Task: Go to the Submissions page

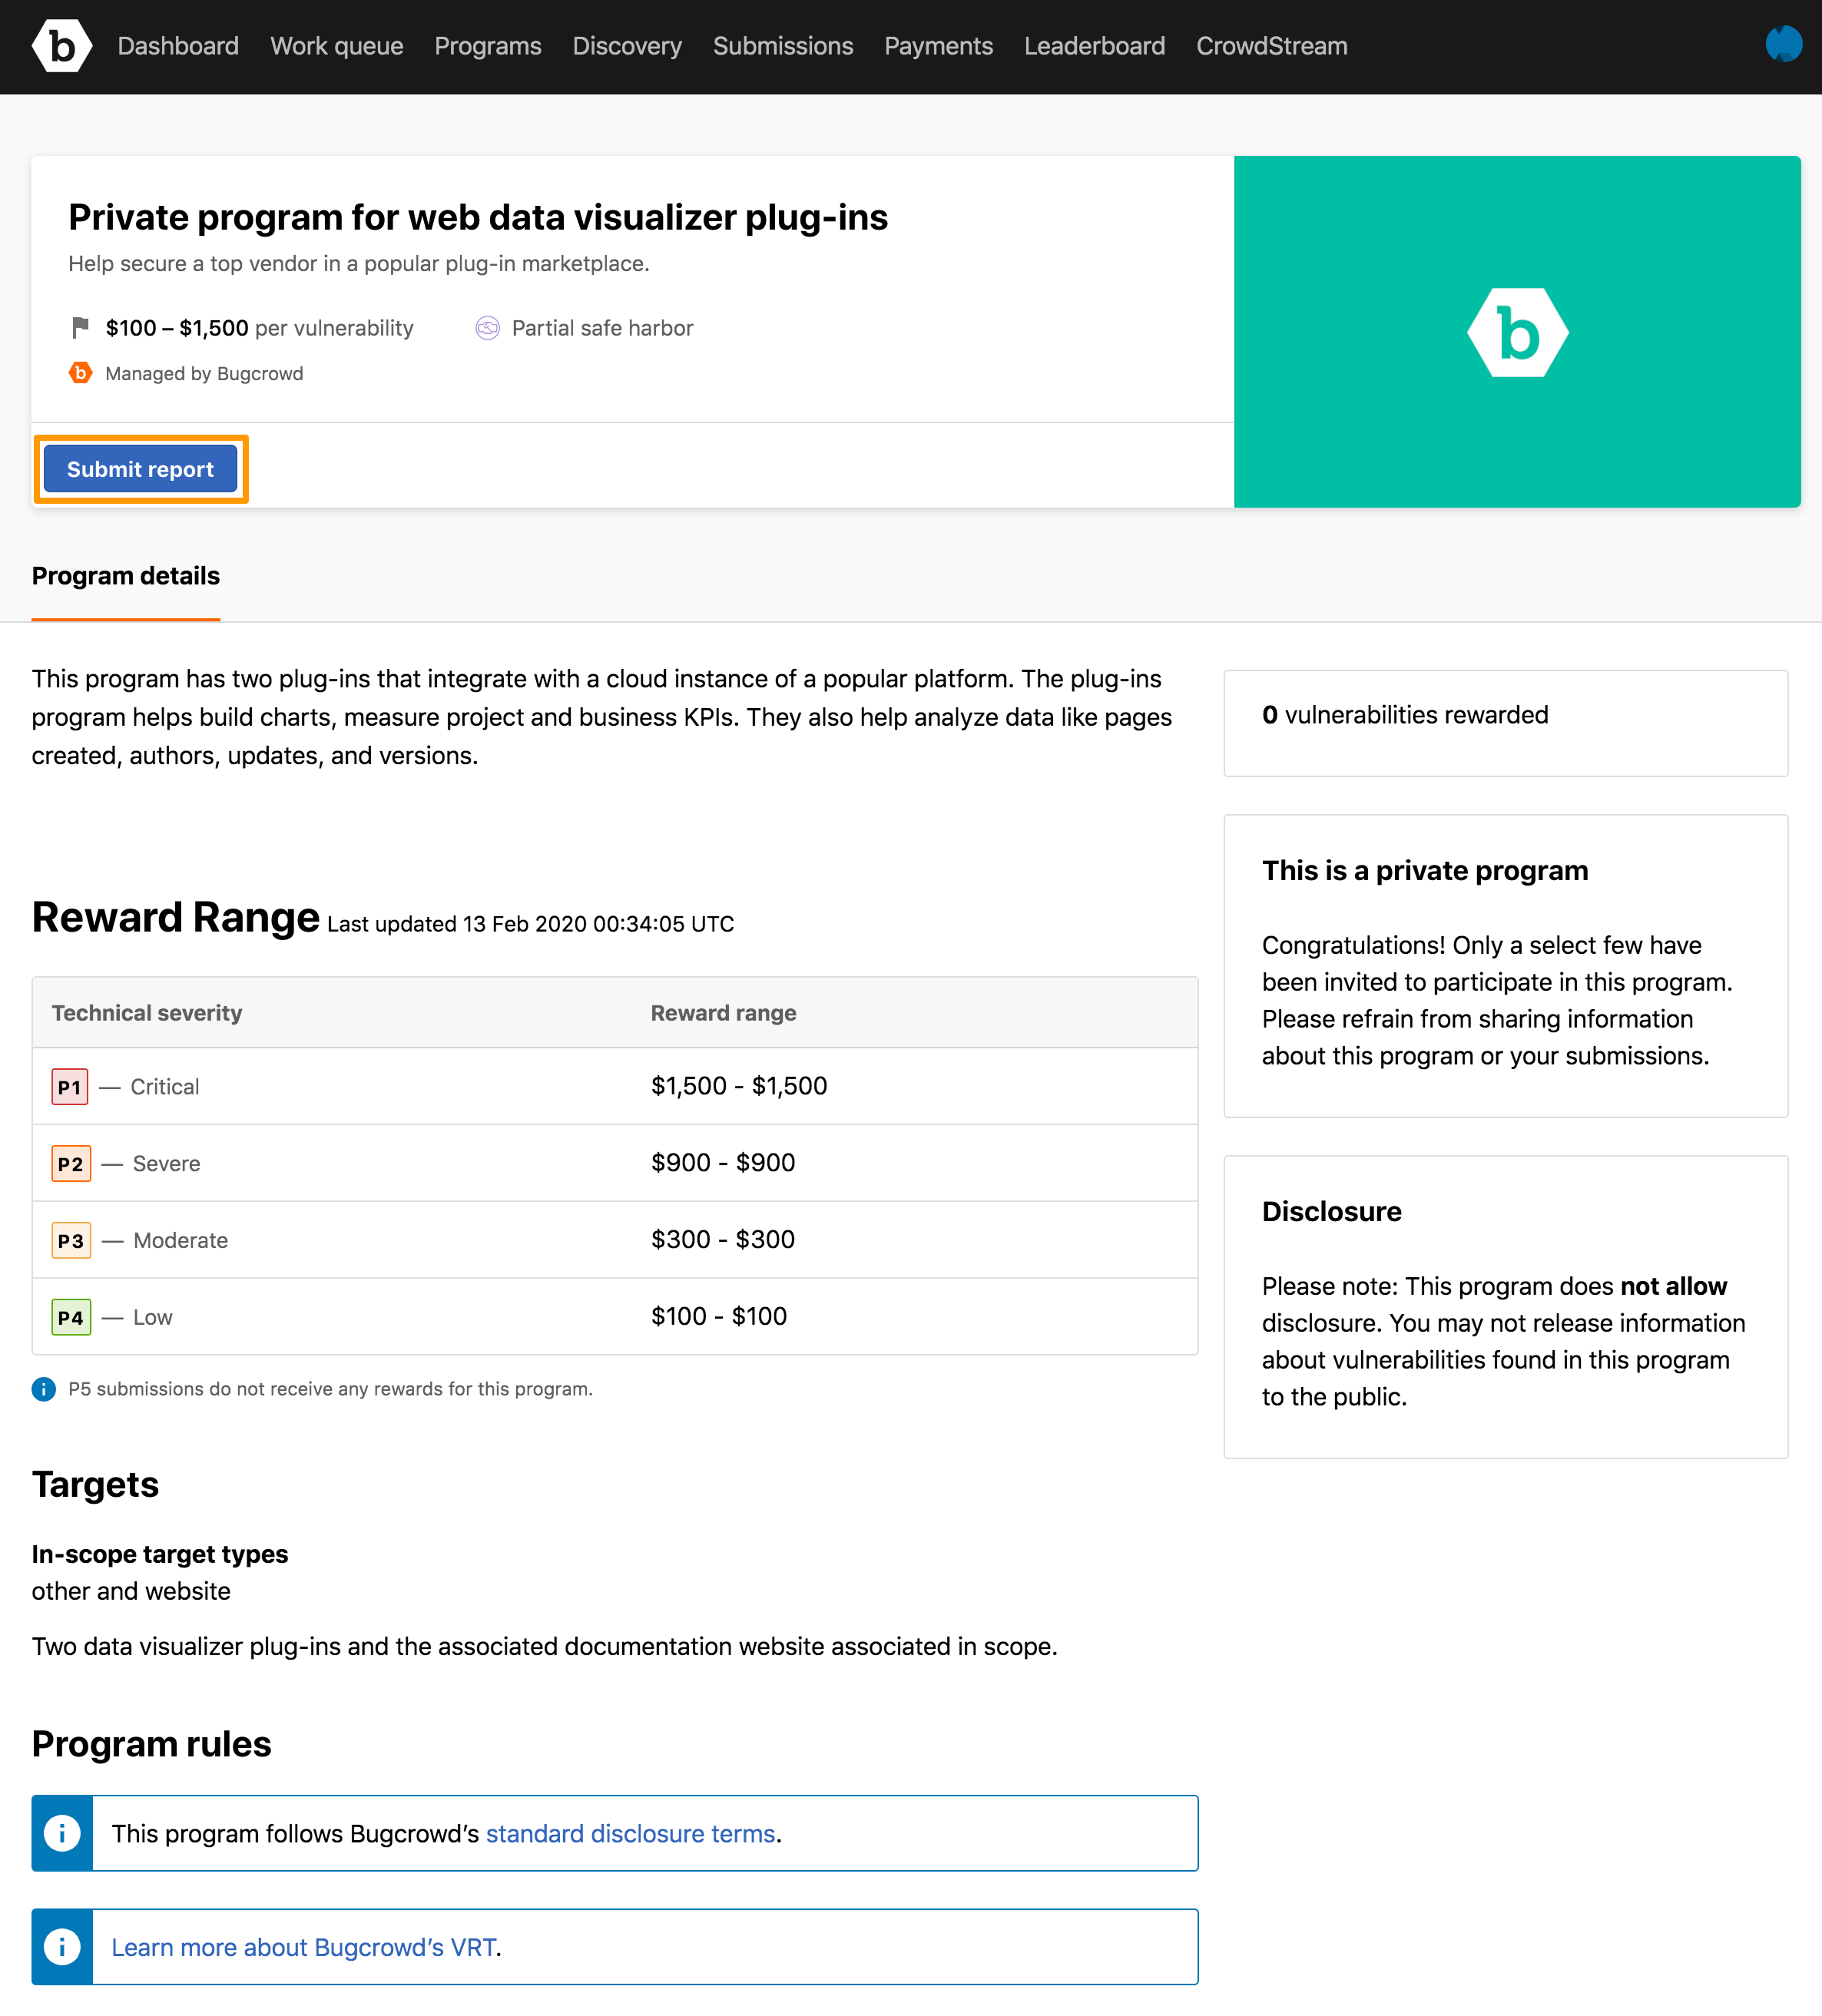Action: 783,46
